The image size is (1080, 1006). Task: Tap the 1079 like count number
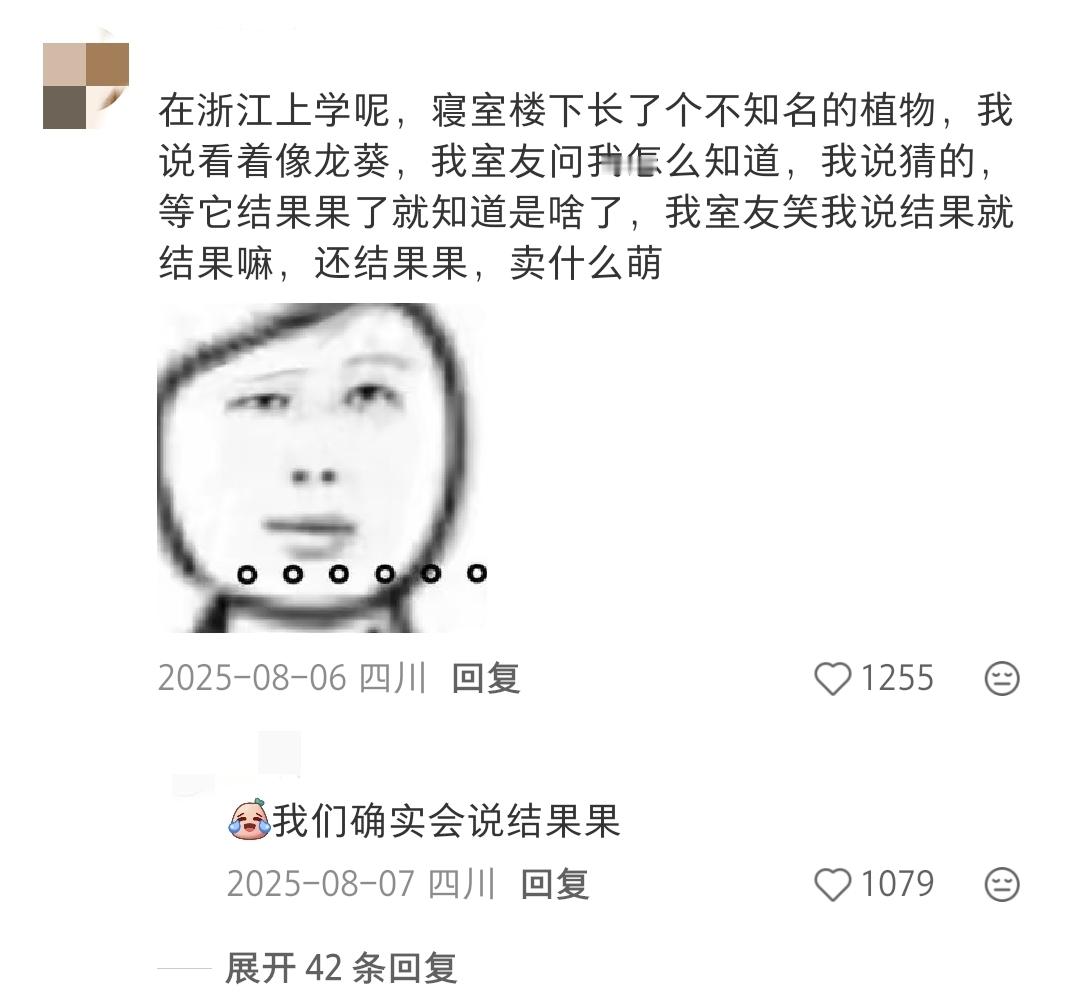coord(897,884)
